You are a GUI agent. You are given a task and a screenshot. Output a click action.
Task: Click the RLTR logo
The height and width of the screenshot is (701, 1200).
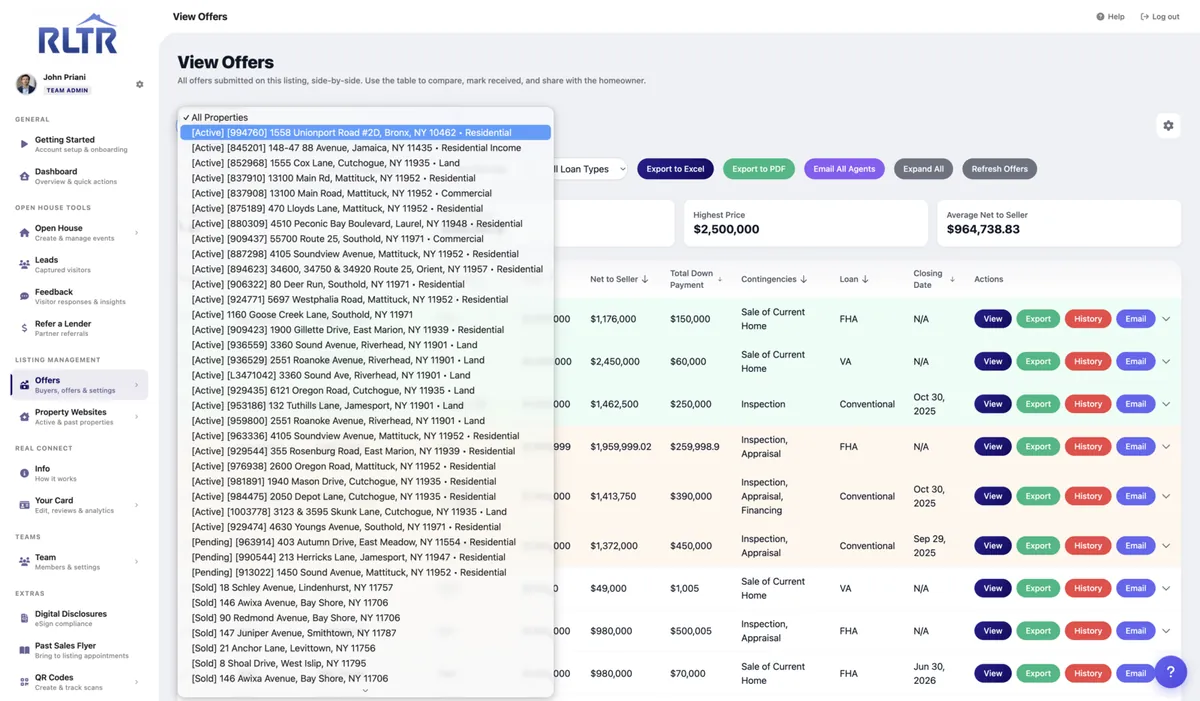(x=78, y=34)
